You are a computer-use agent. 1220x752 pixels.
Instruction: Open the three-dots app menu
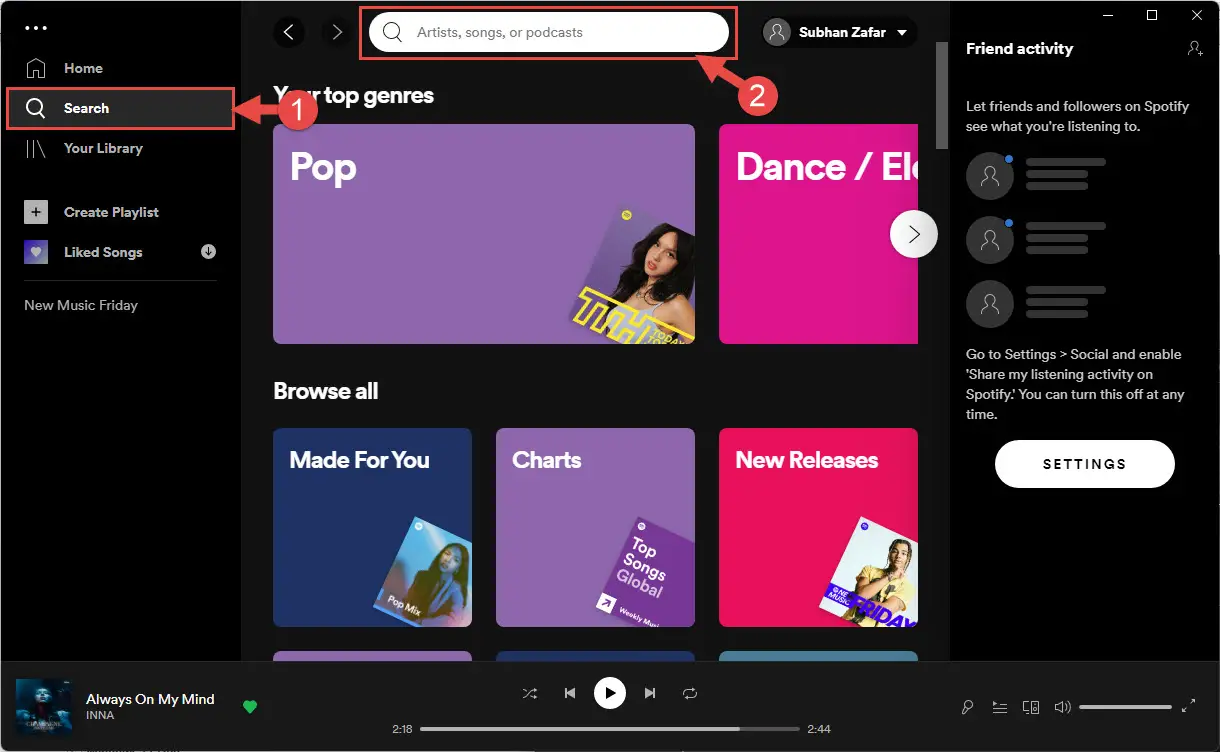tap(35, 28)
